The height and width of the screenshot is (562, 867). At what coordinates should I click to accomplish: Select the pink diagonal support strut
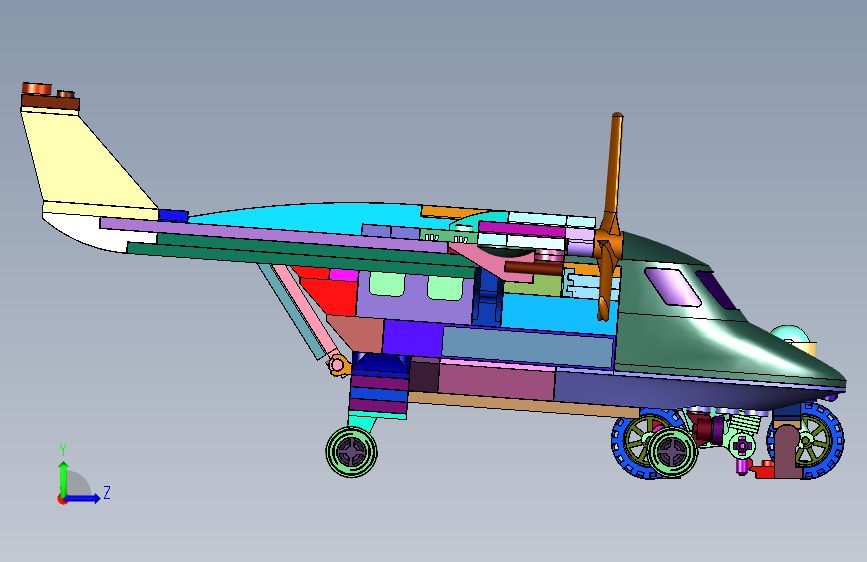pyautogui.click(x=306, y=310)
